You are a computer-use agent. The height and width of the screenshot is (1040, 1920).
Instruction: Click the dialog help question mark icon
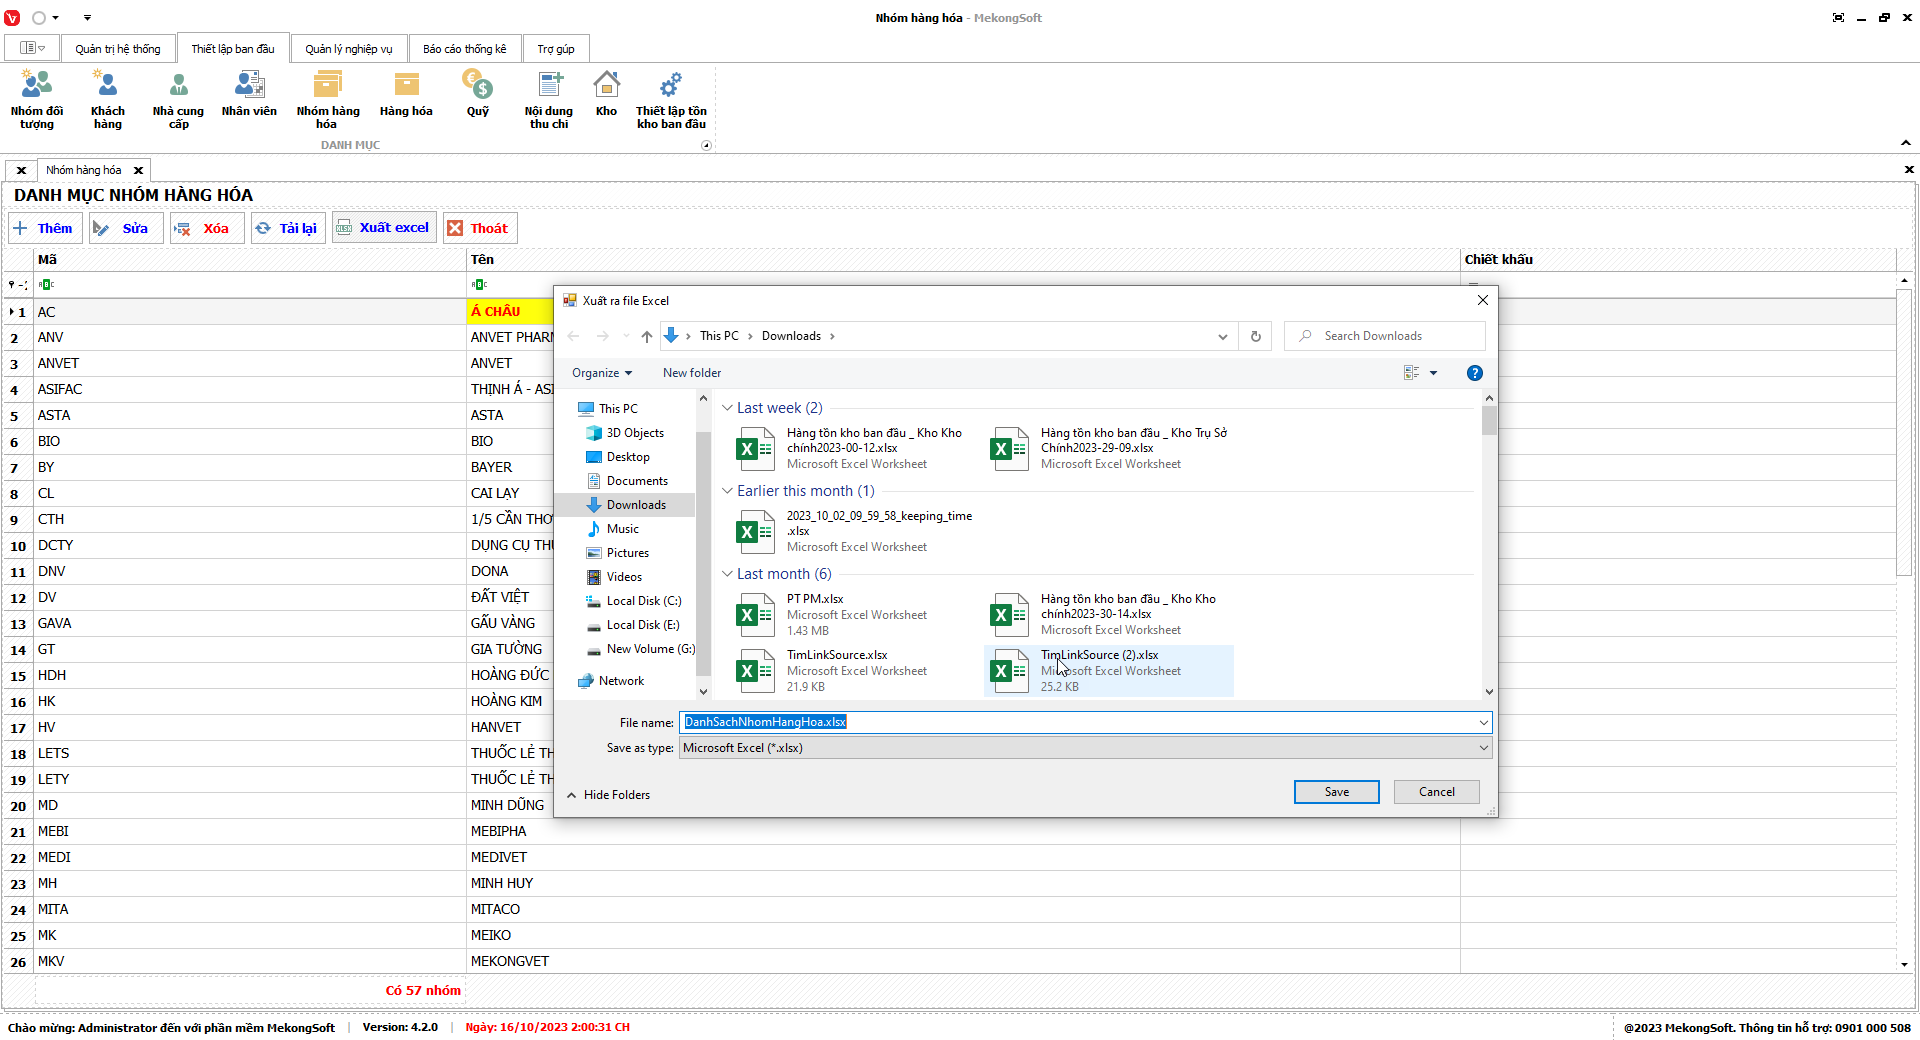pyautogui.click(x=1474, y=373)
